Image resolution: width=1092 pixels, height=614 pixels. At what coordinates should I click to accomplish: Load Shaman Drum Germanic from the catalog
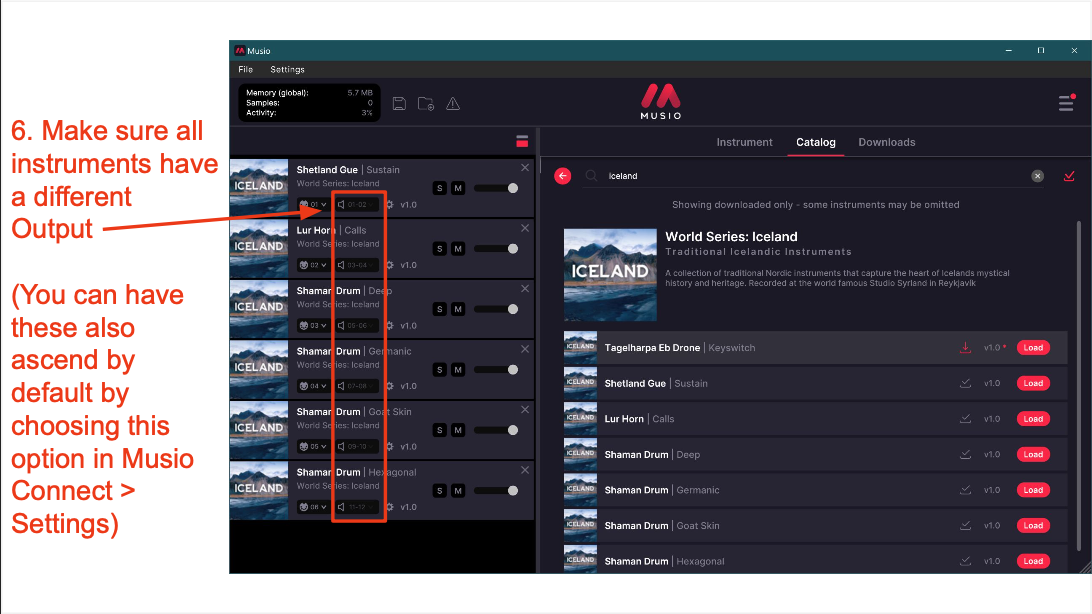click(x=1033, y=490)
